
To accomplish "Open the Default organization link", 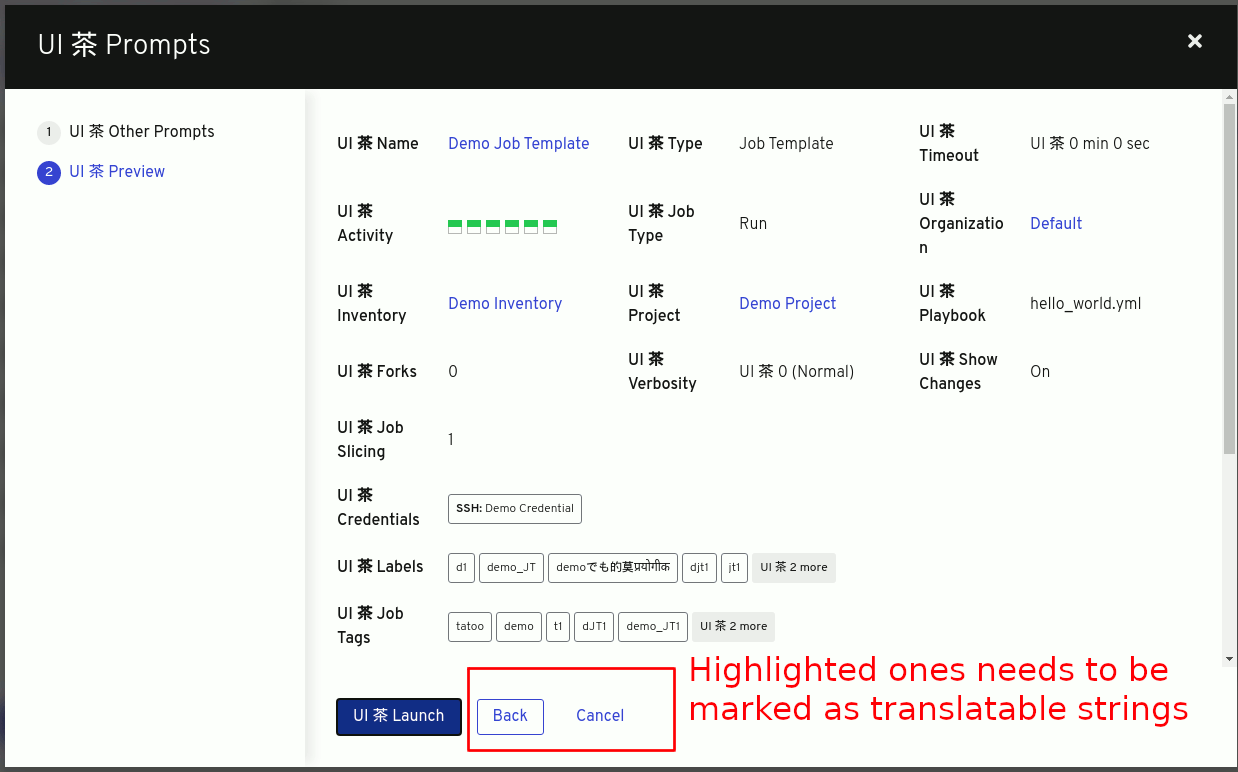I will (1056, 223).
